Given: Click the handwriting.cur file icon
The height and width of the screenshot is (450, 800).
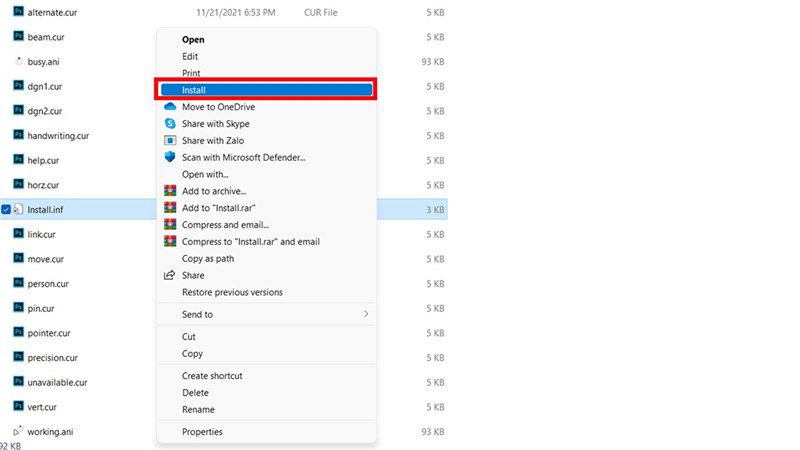Looking at the screenshot, I should pos(18,135).
